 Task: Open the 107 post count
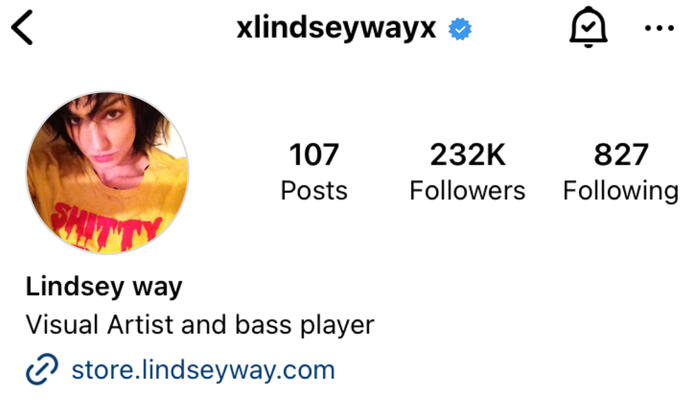[314, 155]
